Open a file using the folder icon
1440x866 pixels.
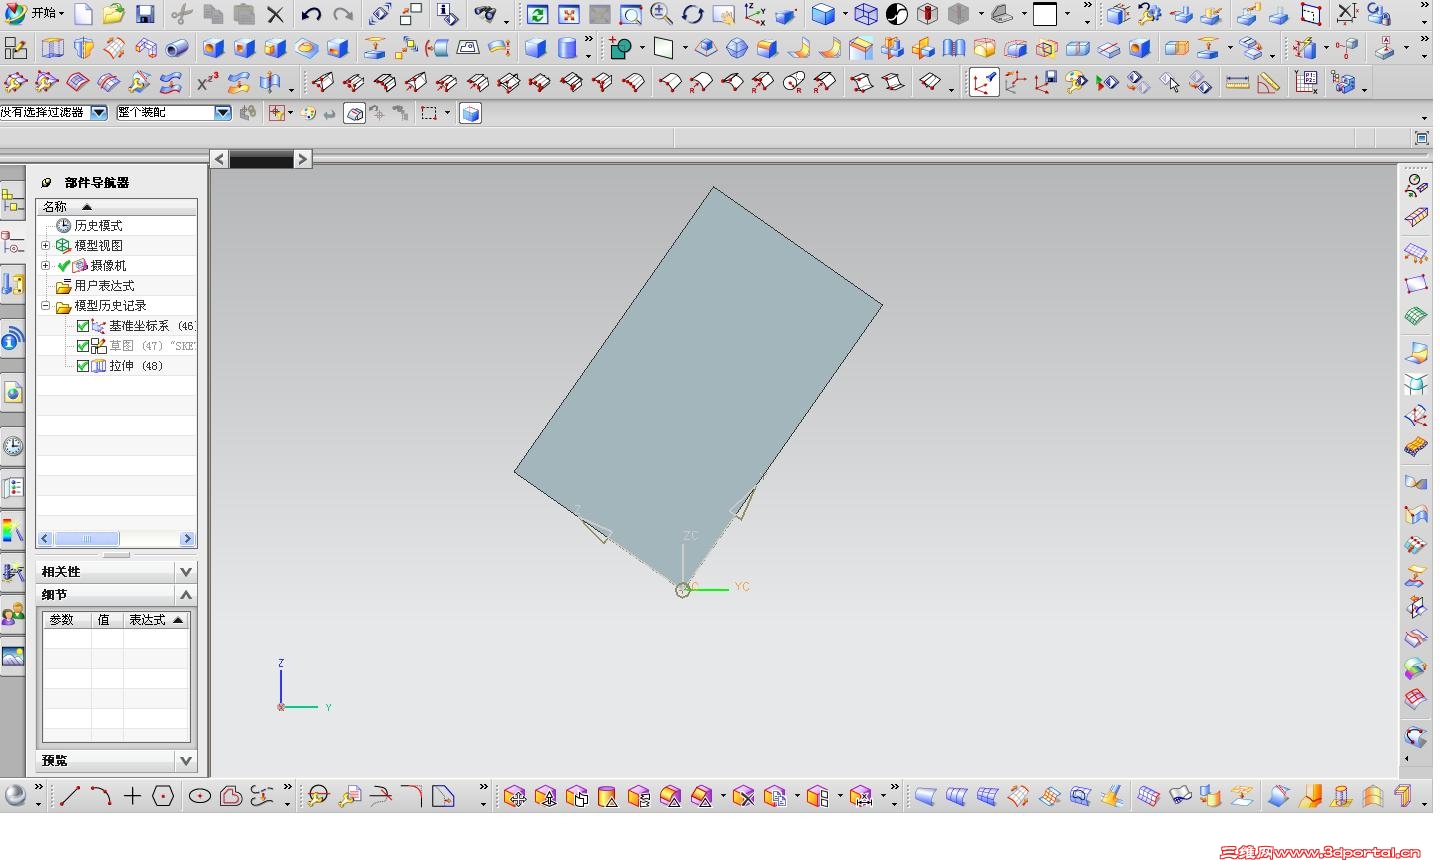click(x=114, y=14)
